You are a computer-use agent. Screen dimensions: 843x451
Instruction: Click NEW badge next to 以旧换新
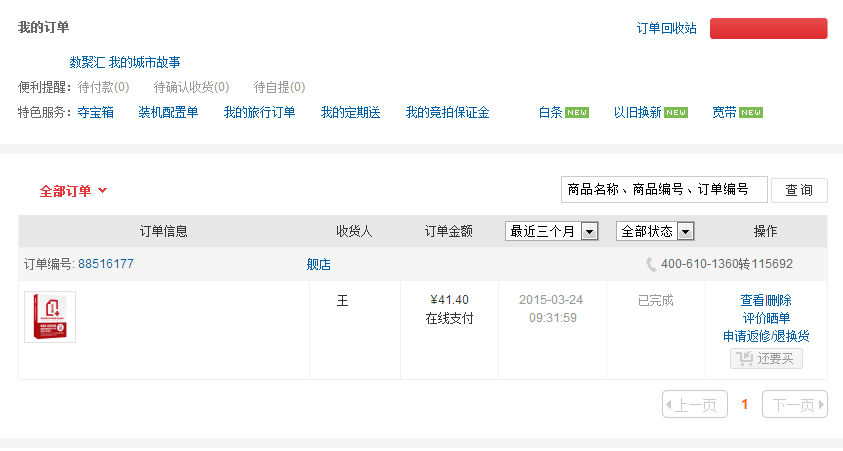click(676, 113)
